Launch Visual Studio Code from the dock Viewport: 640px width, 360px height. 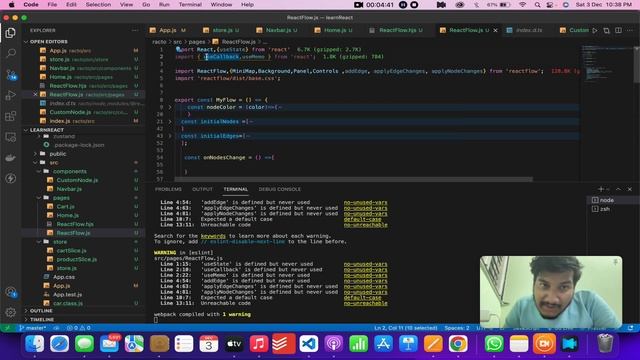click(x=309, y=344)
